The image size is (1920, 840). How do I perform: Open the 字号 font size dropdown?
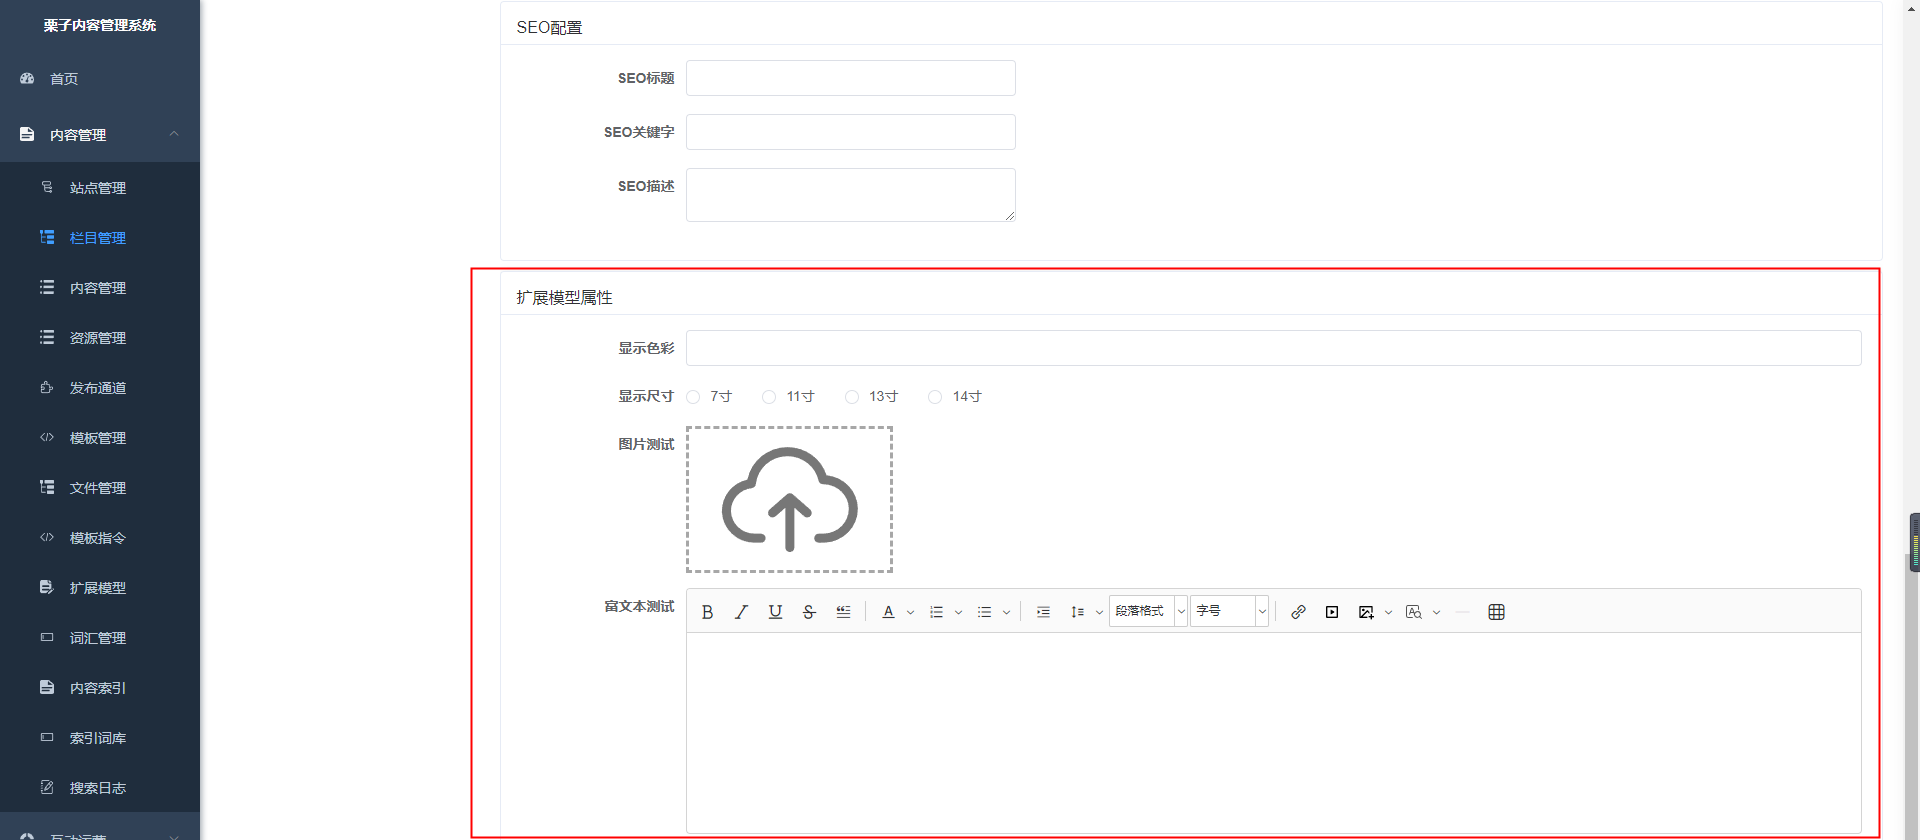(x=1229, y=611)
